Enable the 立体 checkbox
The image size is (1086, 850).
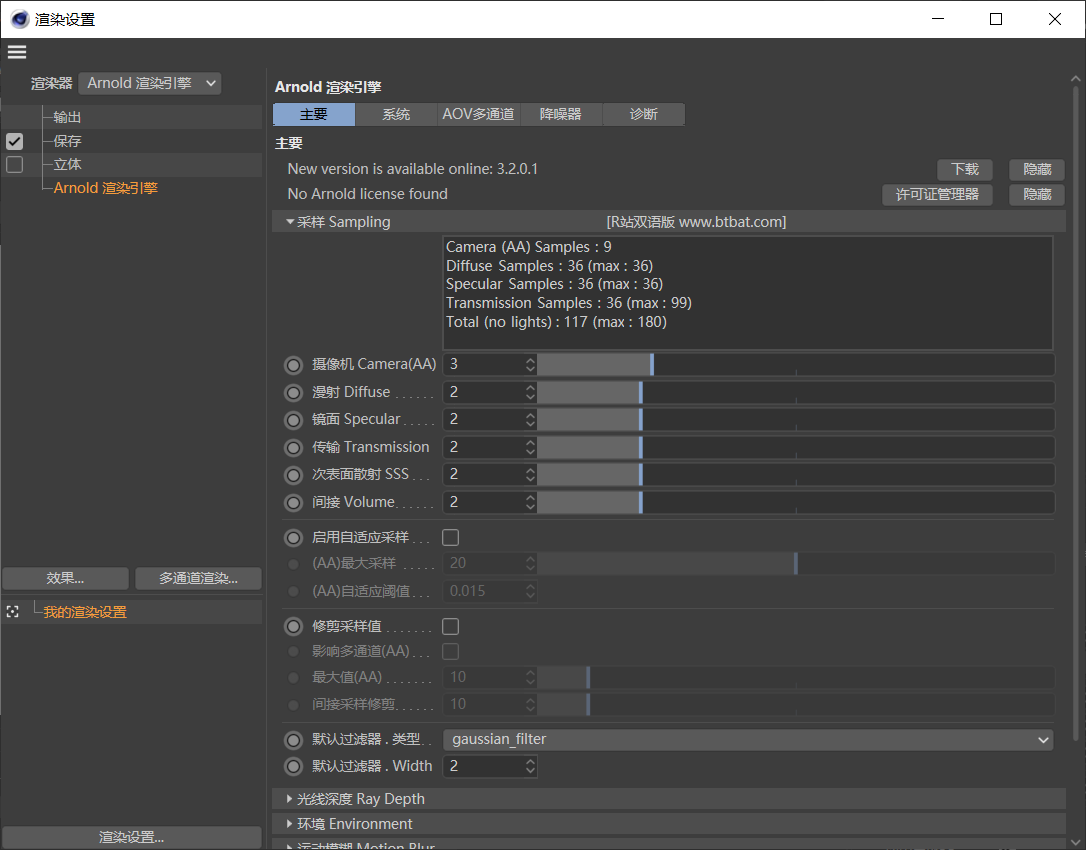14,164
